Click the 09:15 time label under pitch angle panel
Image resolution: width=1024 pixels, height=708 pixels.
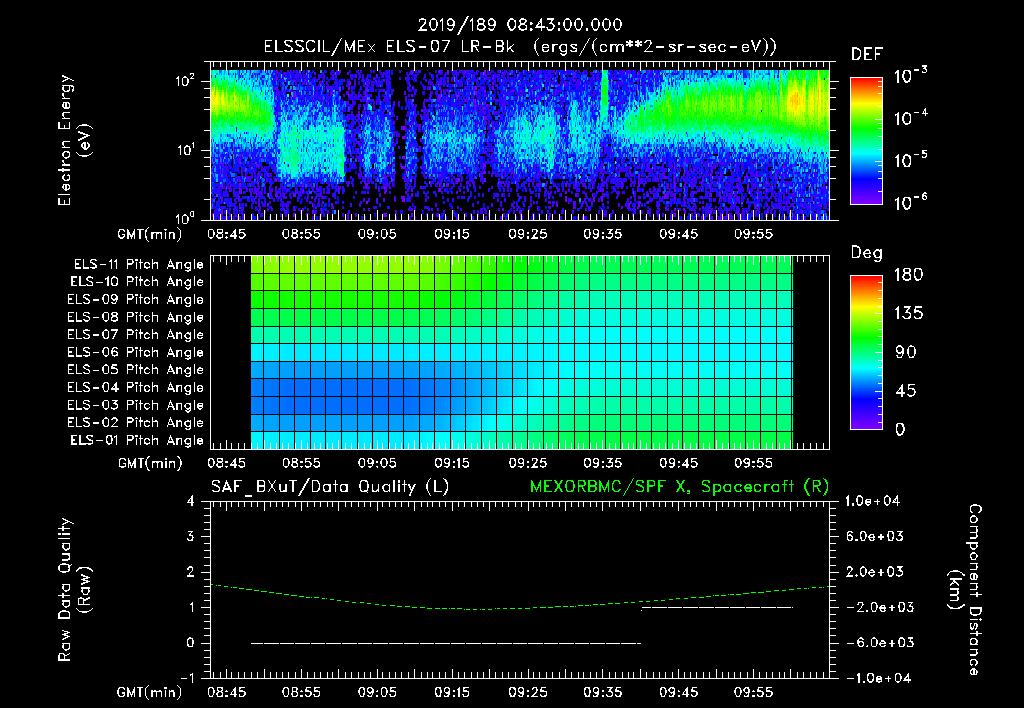point(452,463)
